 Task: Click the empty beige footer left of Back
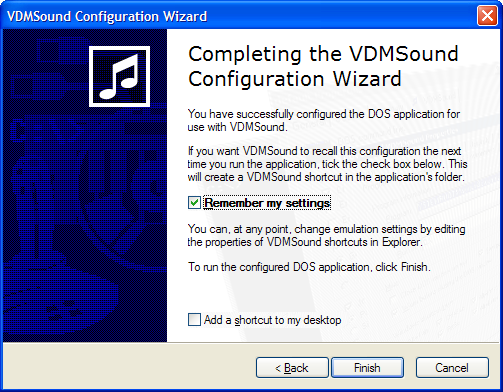[128, 367]
